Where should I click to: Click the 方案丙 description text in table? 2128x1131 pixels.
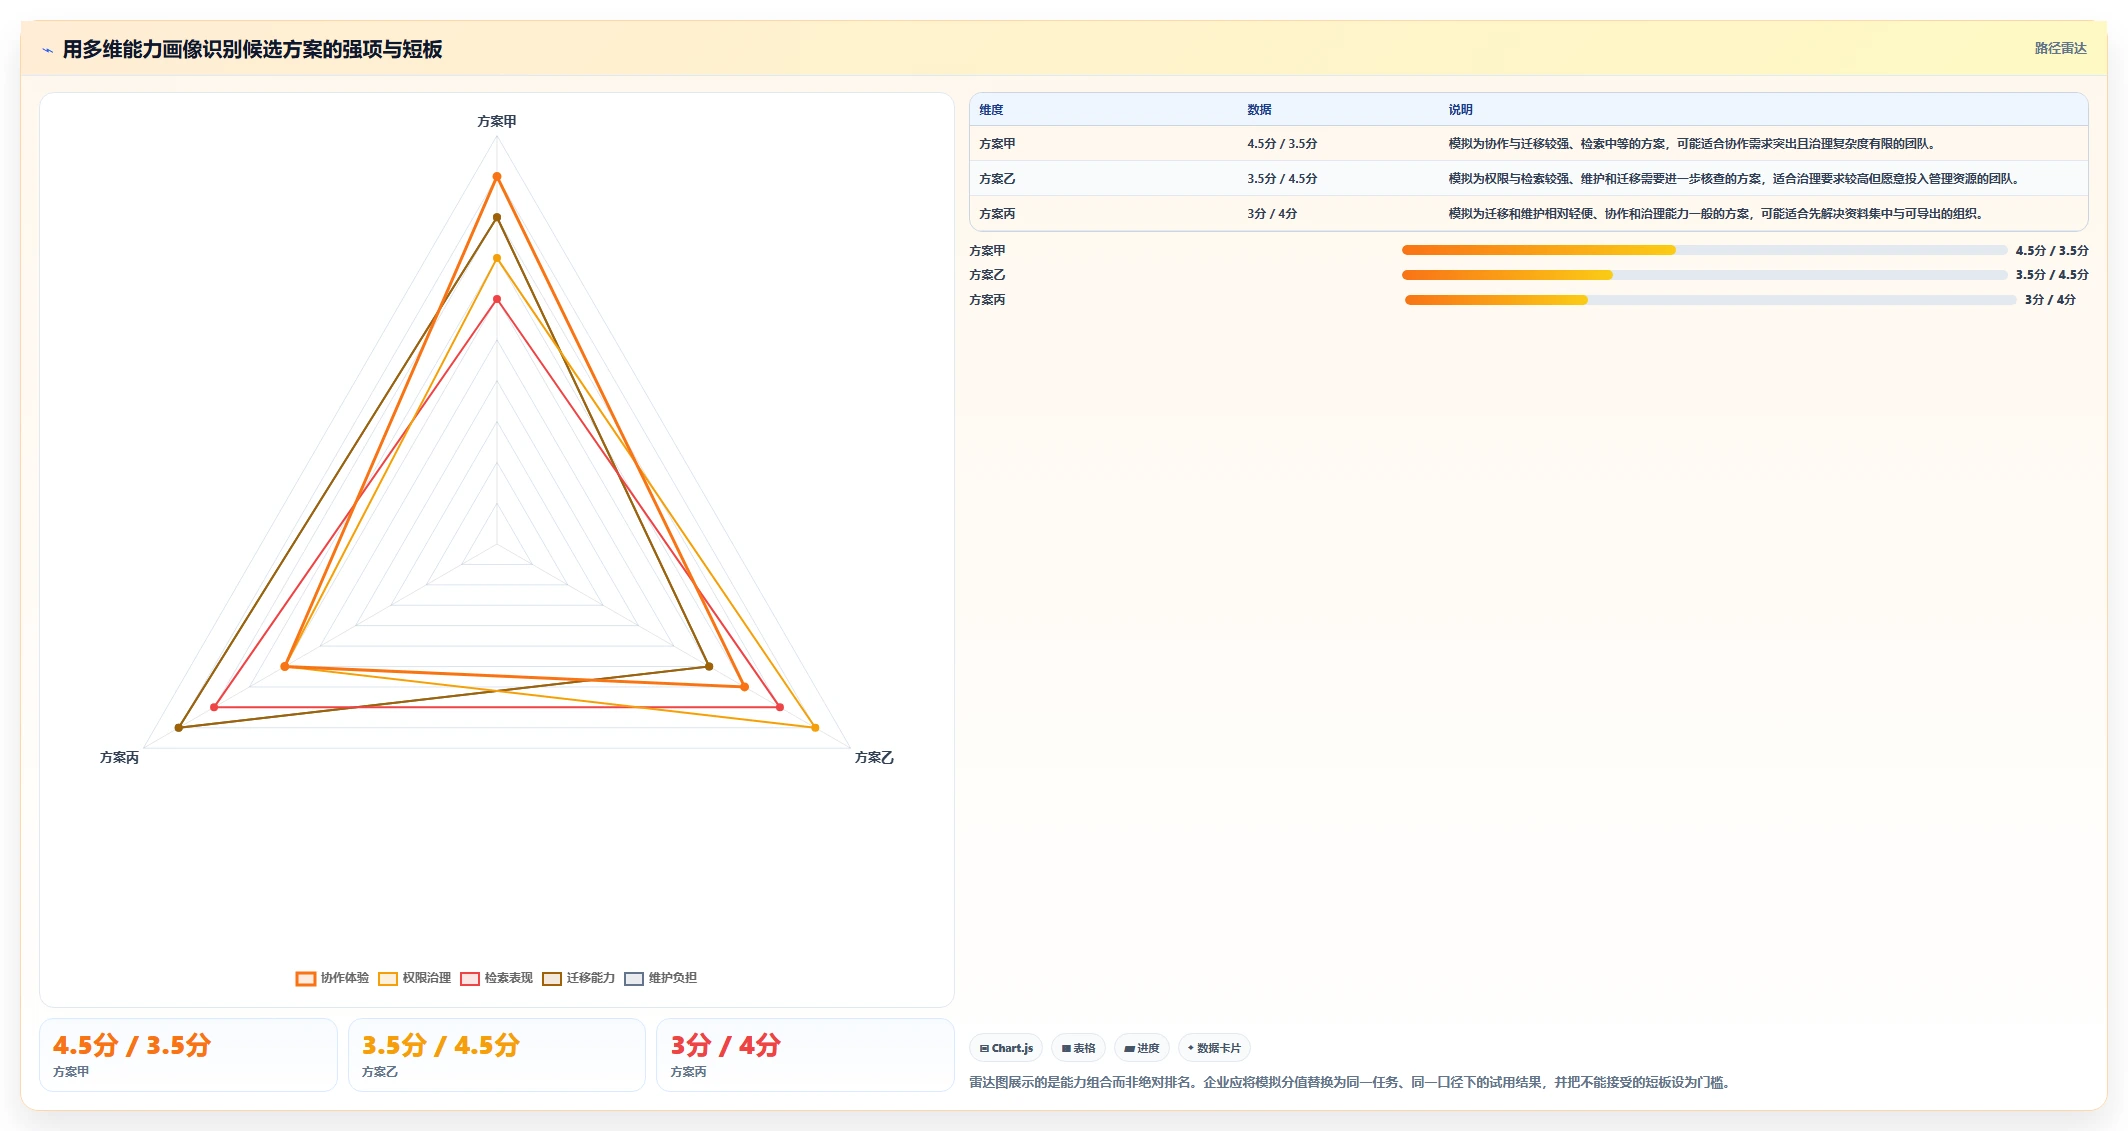pos(1718,214)
